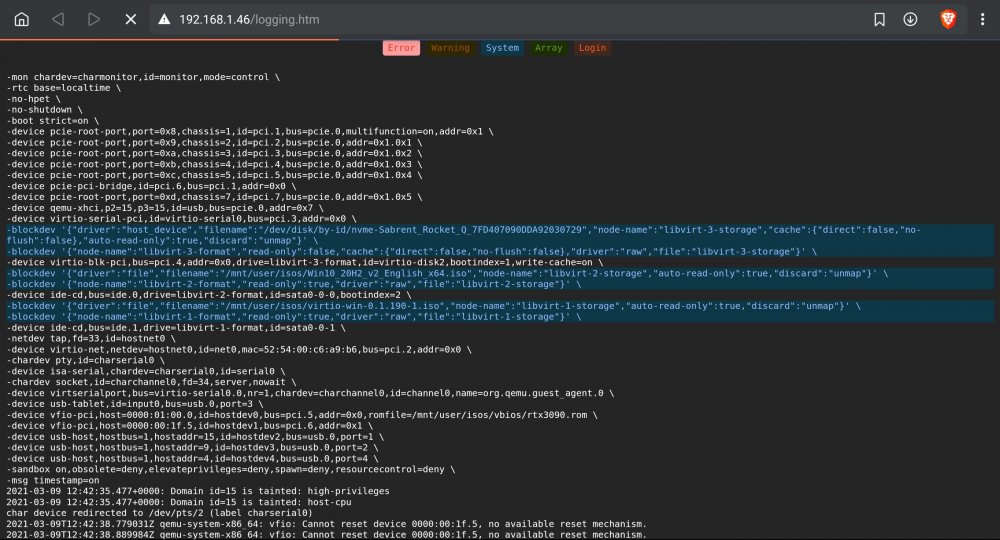Open the not-secure warning triangle icon
1000x540 pixels.
165,19
